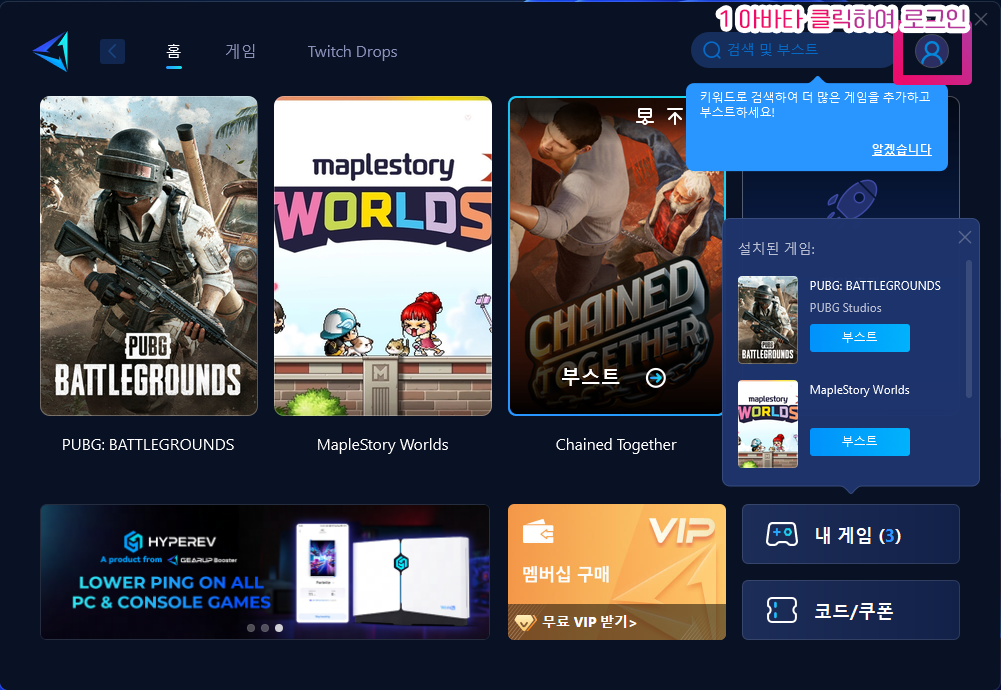
Task: Close the installed games popup
Action: click(x=964, y=237)
